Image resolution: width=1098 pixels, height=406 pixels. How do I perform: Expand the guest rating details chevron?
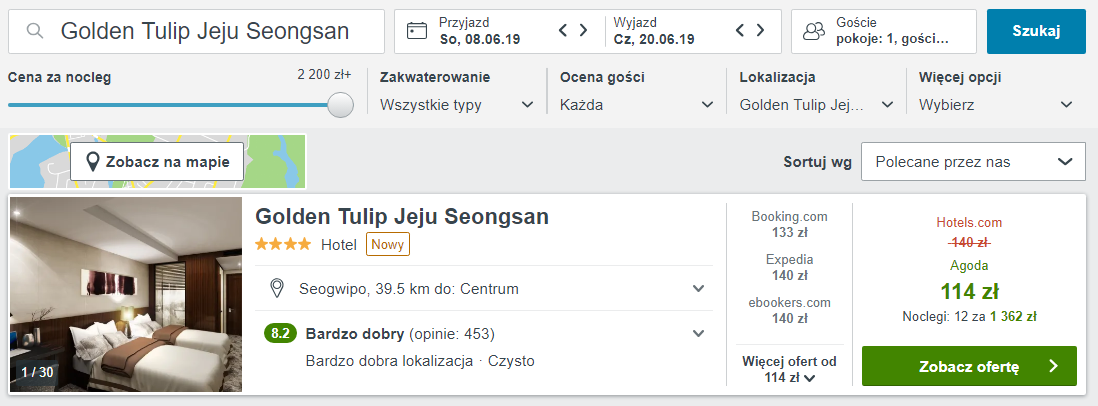pos(698,334)
